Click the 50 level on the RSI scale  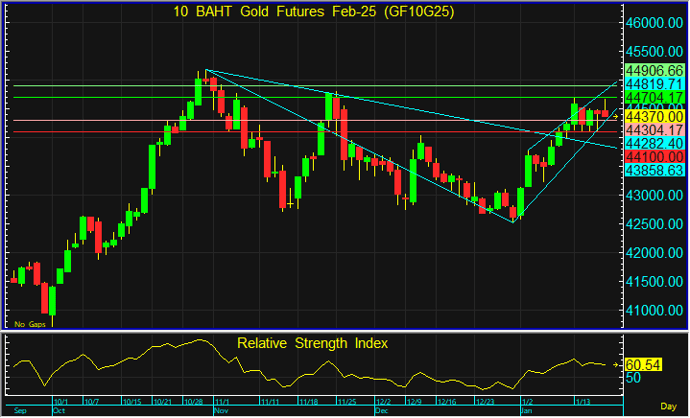click(632, 378)
